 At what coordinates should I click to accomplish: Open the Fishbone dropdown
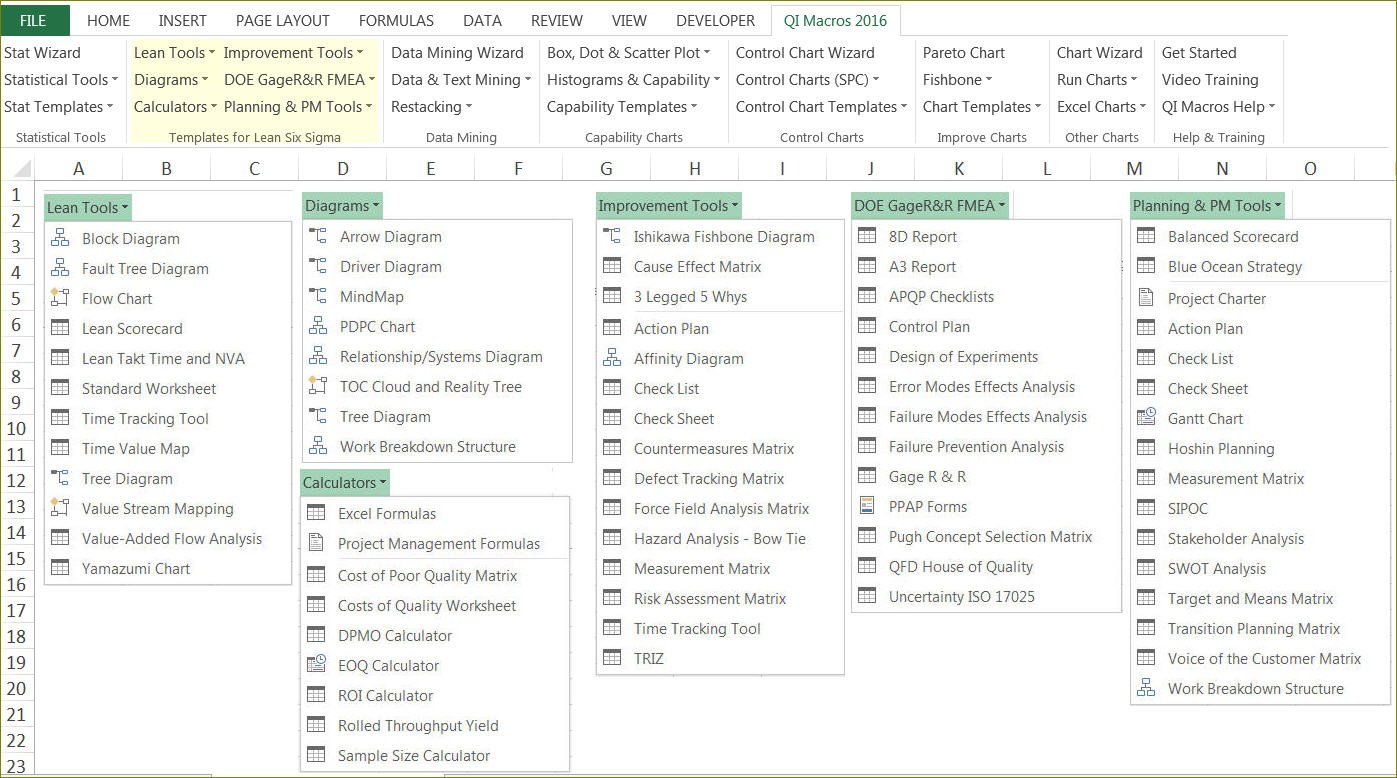pos(958,79)
